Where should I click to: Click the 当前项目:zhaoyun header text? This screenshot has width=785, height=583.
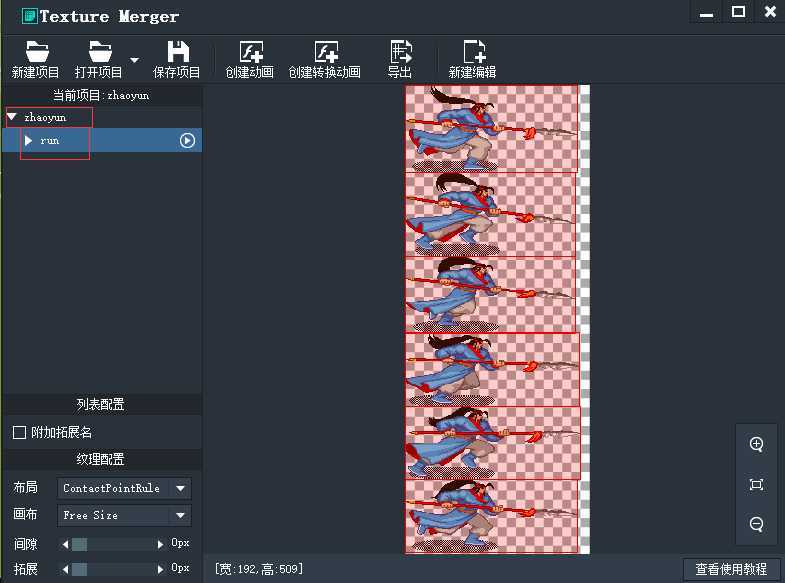[101, 95]
